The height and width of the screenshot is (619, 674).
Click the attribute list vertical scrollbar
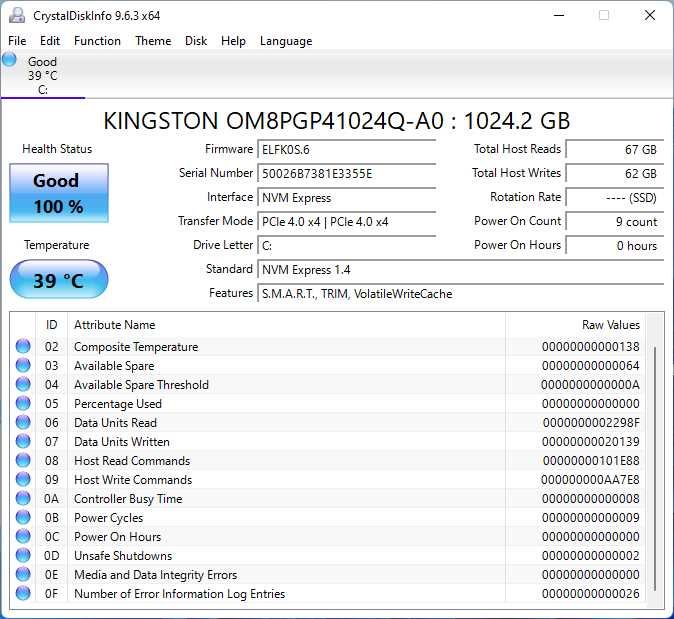pos(655,469)
